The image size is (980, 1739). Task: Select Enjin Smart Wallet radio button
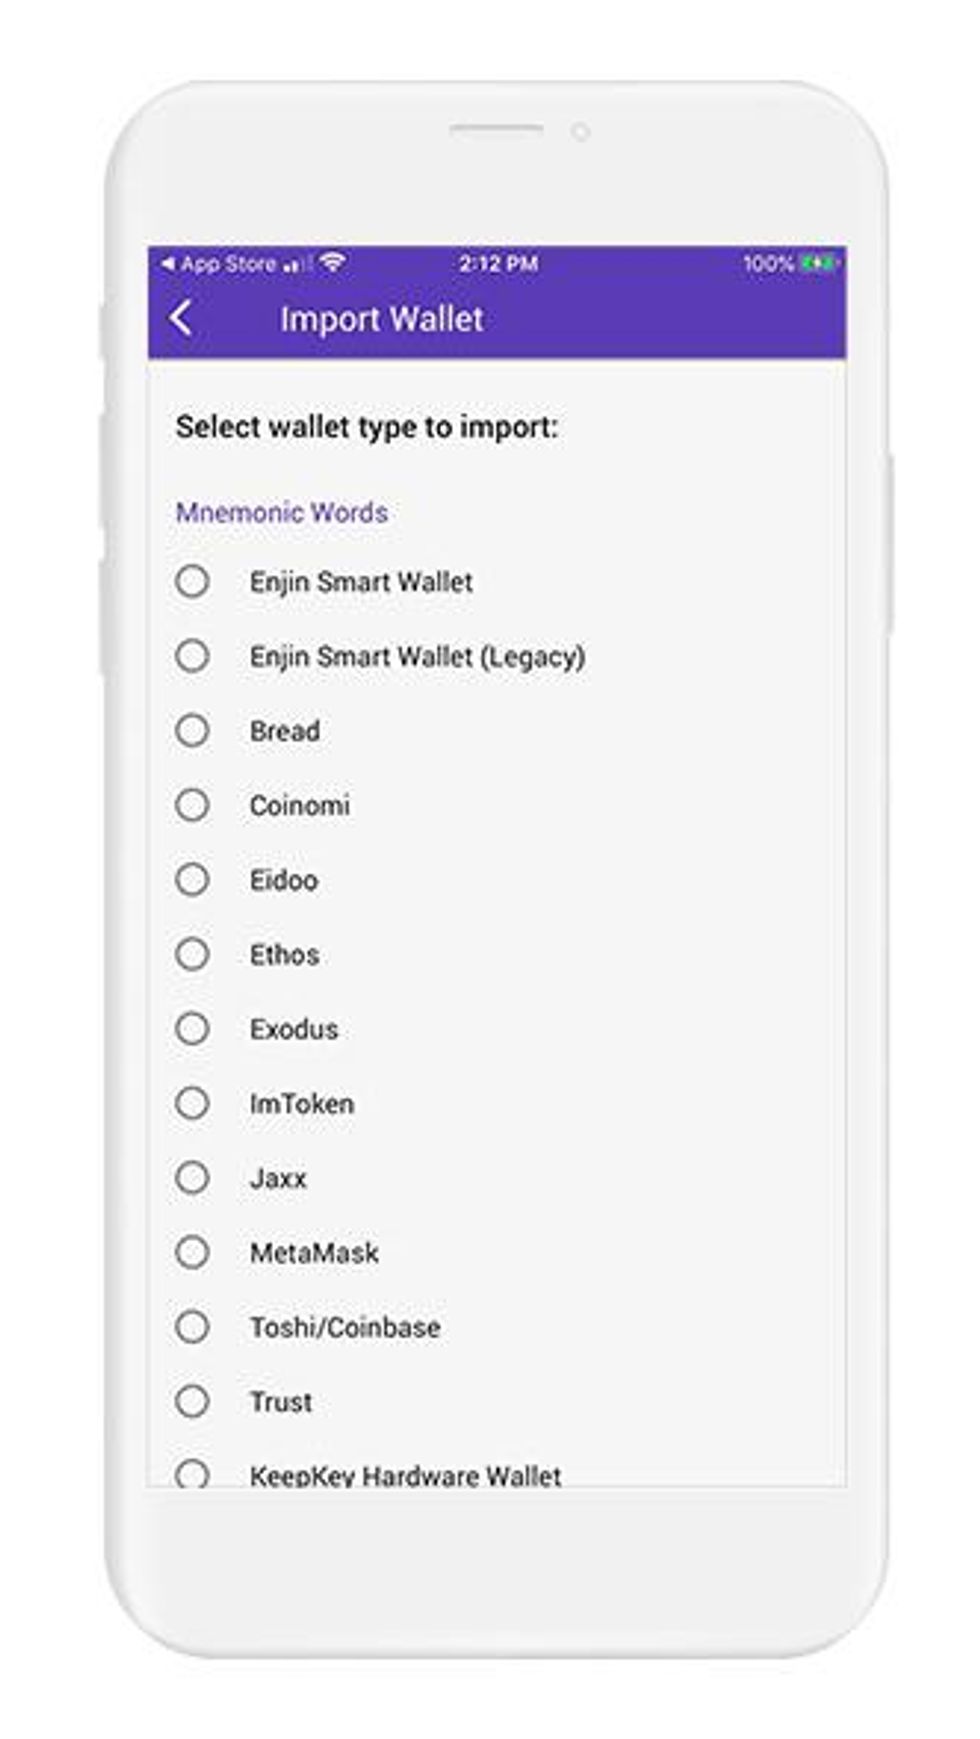(192, 582)
